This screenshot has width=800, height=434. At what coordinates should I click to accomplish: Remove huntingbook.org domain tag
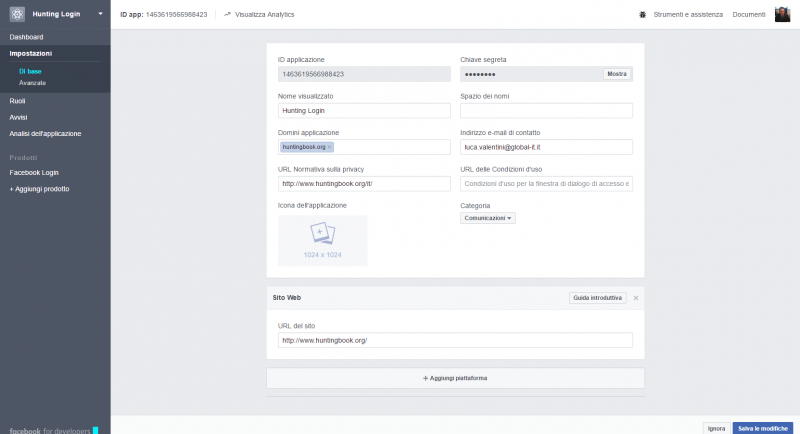tap(330, 147)
